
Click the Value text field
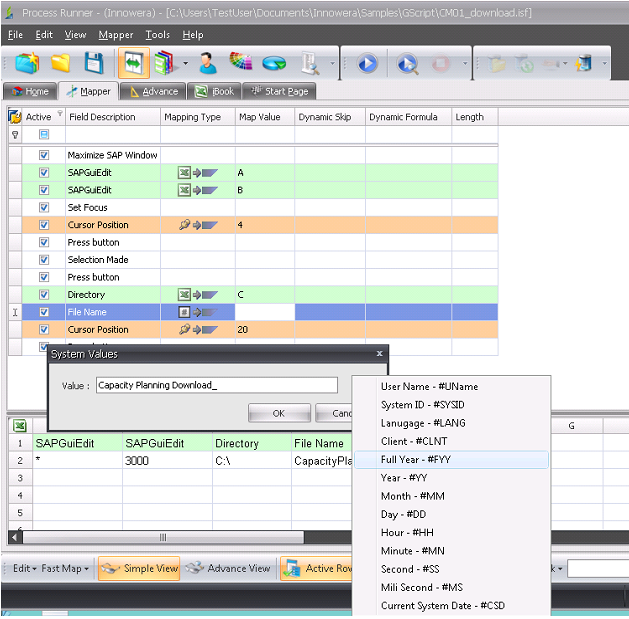[x=216, y=386]
